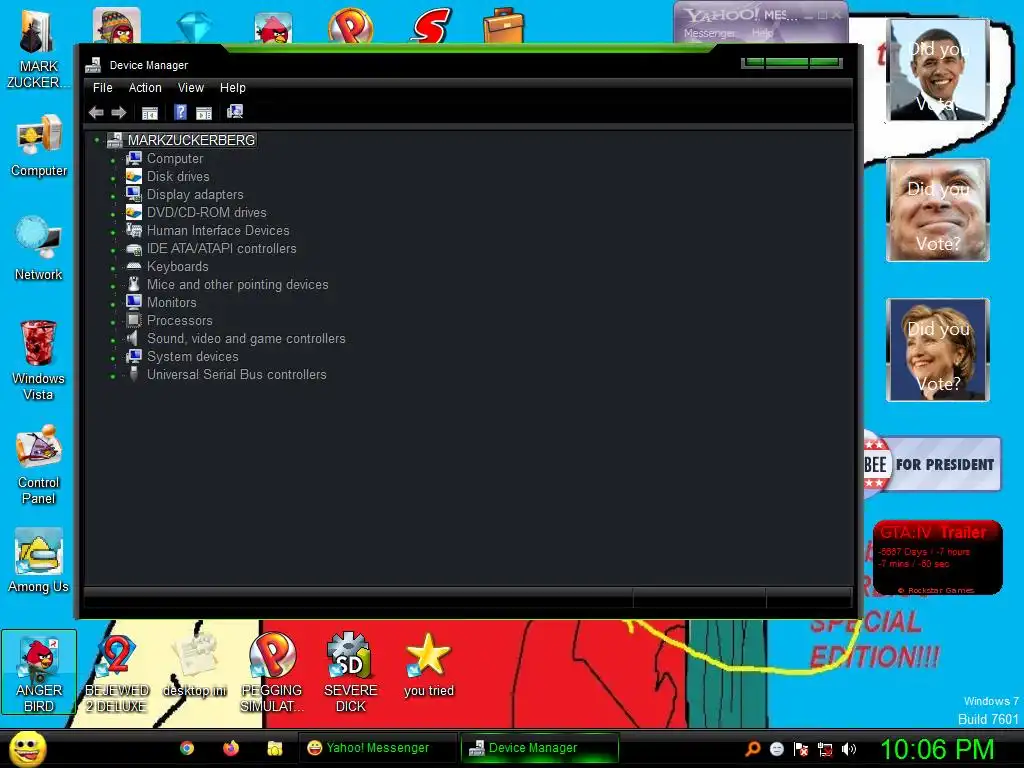The image size is (1024, 768).
Task: Click the Scan for hardware changes toolbar icon
Action: click(x=235, y=112)
